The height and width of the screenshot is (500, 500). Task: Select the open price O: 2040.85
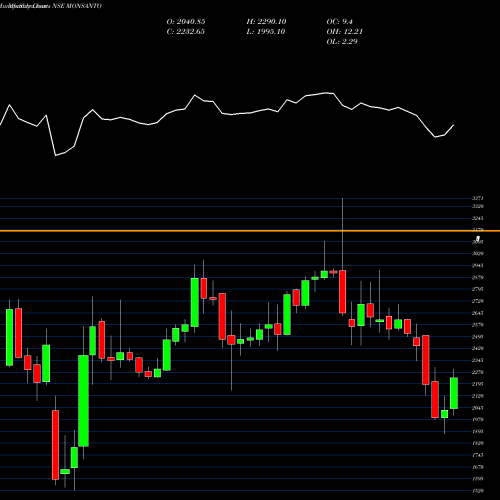(x=186, y=22)
